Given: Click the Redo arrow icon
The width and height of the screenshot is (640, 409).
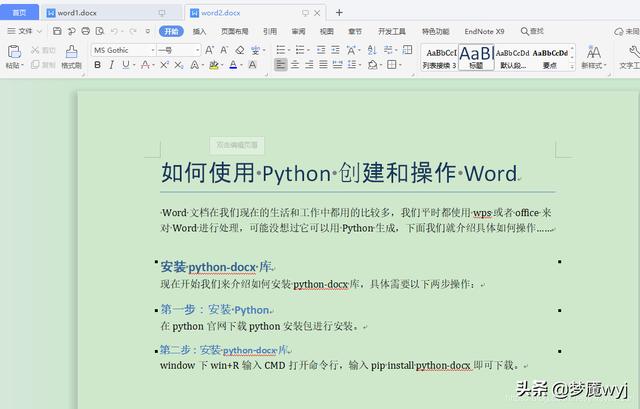Looking at the screenshot, I should 133,31.
